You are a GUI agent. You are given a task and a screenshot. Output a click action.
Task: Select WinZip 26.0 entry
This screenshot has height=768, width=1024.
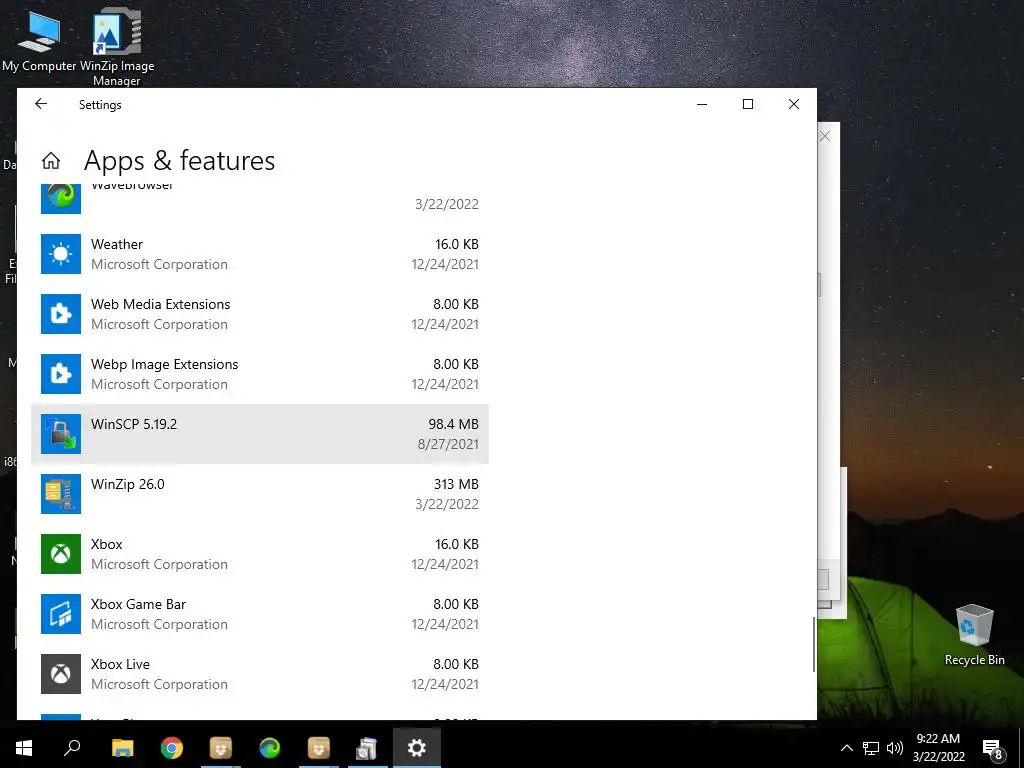point(260,494)
